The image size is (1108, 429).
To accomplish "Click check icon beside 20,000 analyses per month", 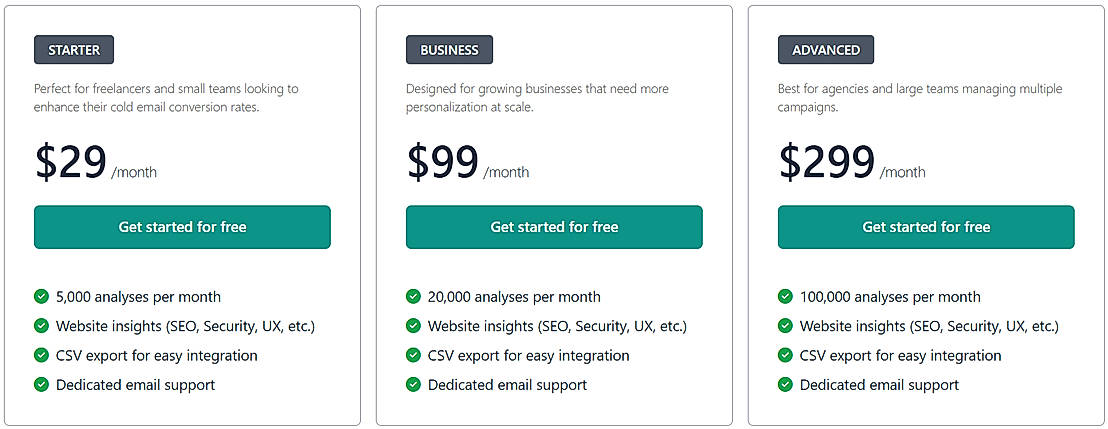I will pos(413,296).
